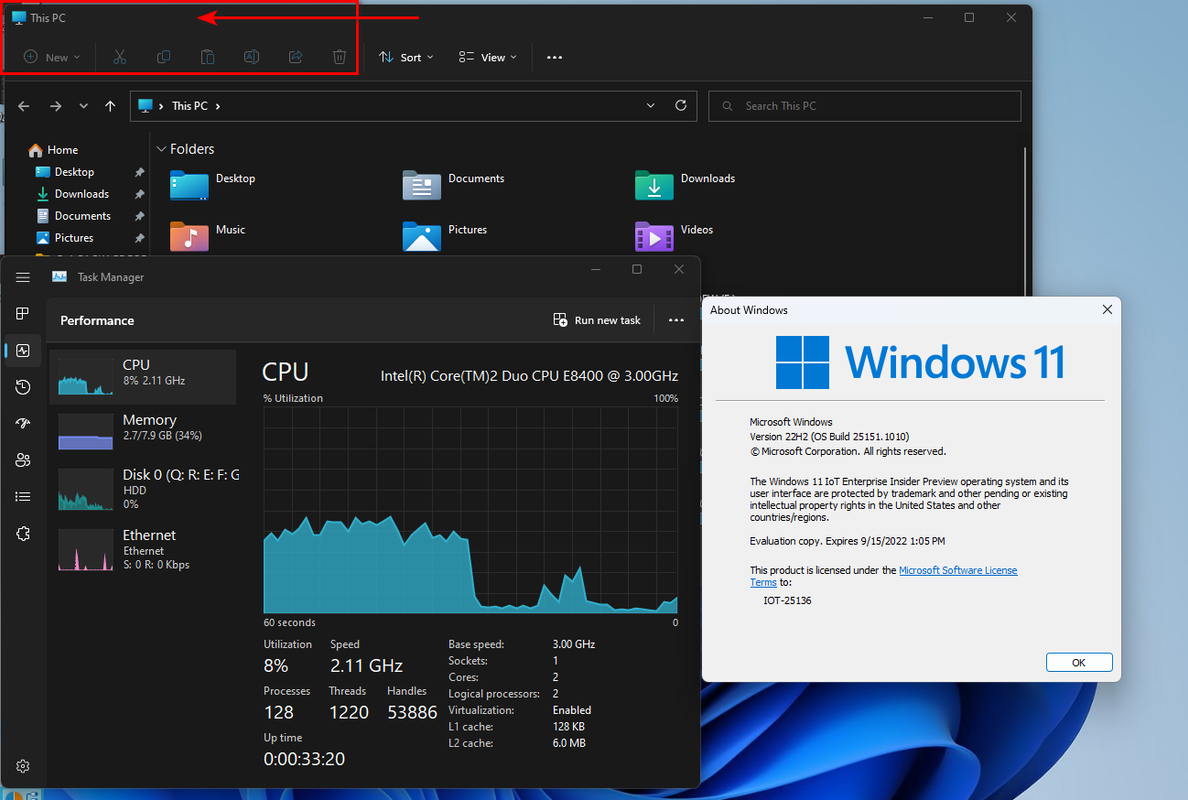Close the About Windows dialog
Viewport: 1188px width, 800px height.
coord(1107,310)
